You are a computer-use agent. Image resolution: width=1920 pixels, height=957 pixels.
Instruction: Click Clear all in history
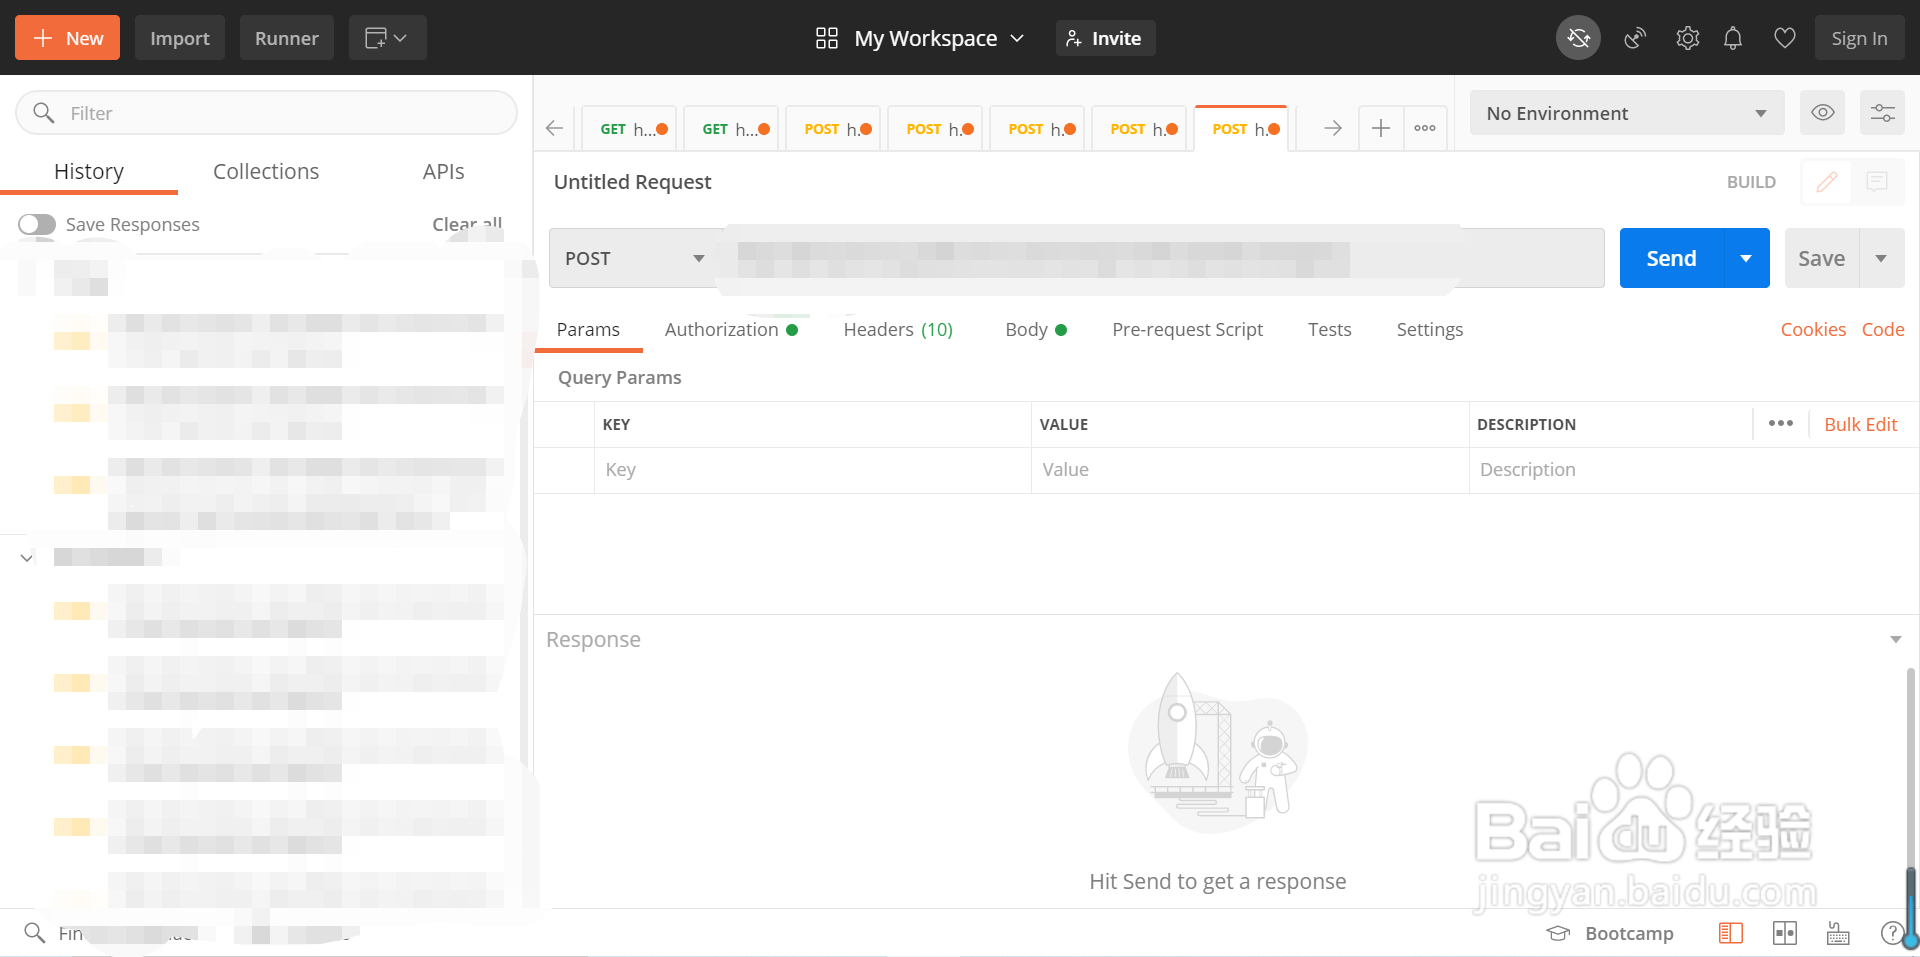(467, 224)
